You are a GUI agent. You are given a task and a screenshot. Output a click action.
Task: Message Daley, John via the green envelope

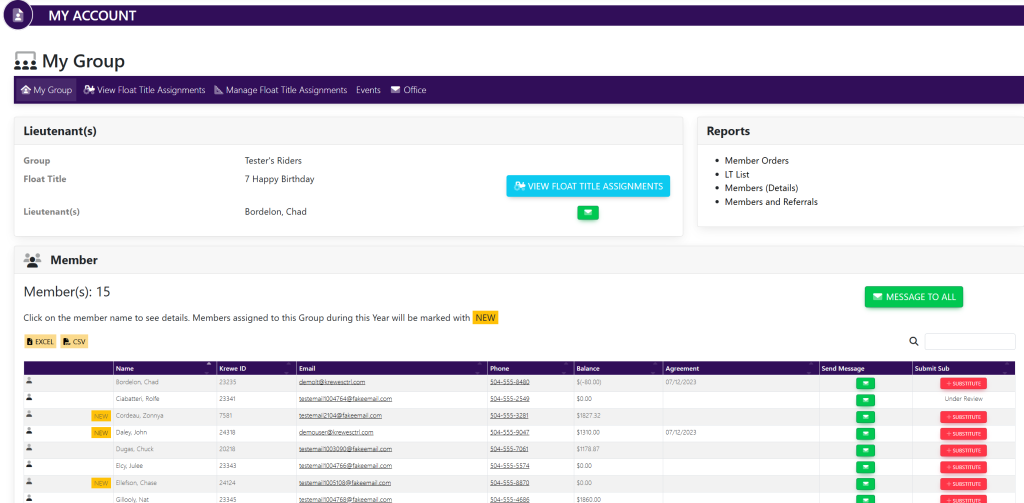866,433
